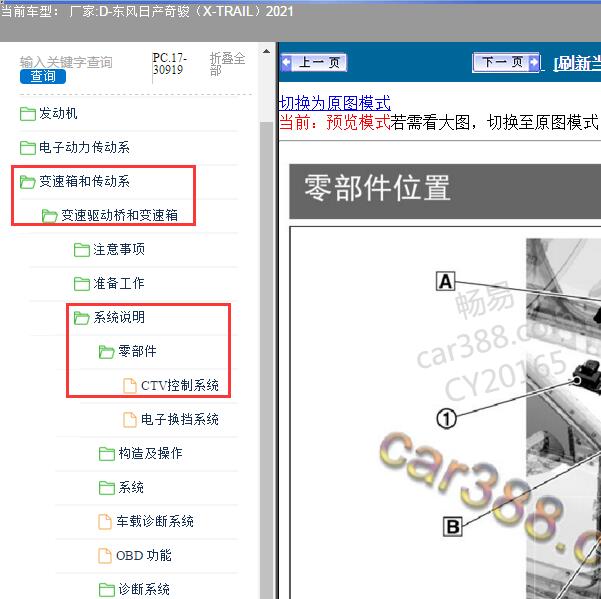Viewport: 601px width, 599px height.
Task: Click the 查询 search button
Action: (x=43, y=76)
